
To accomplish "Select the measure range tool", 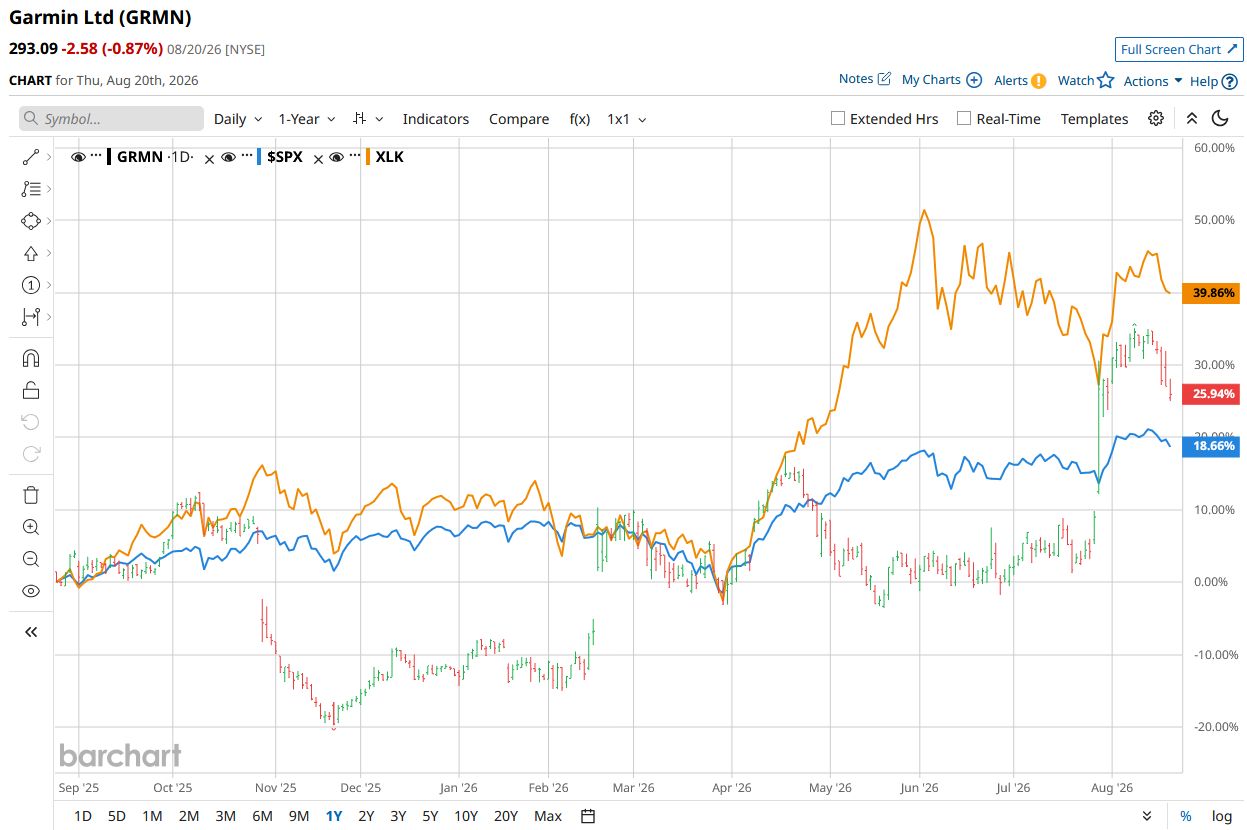I will click(x=30, y=317).
